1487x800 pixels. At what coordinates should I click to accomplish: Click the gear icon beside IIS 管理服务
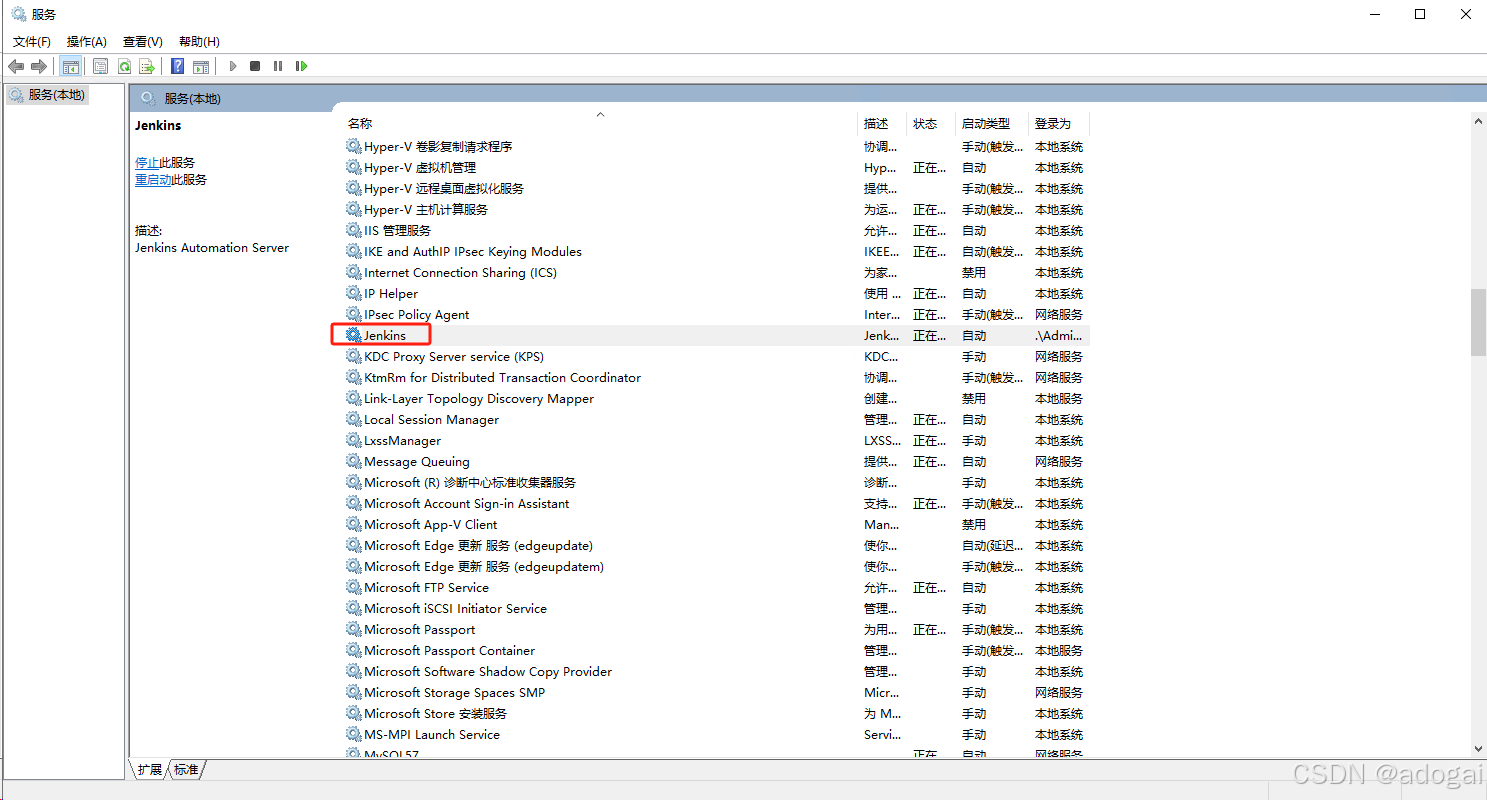[x=354, y=230]
